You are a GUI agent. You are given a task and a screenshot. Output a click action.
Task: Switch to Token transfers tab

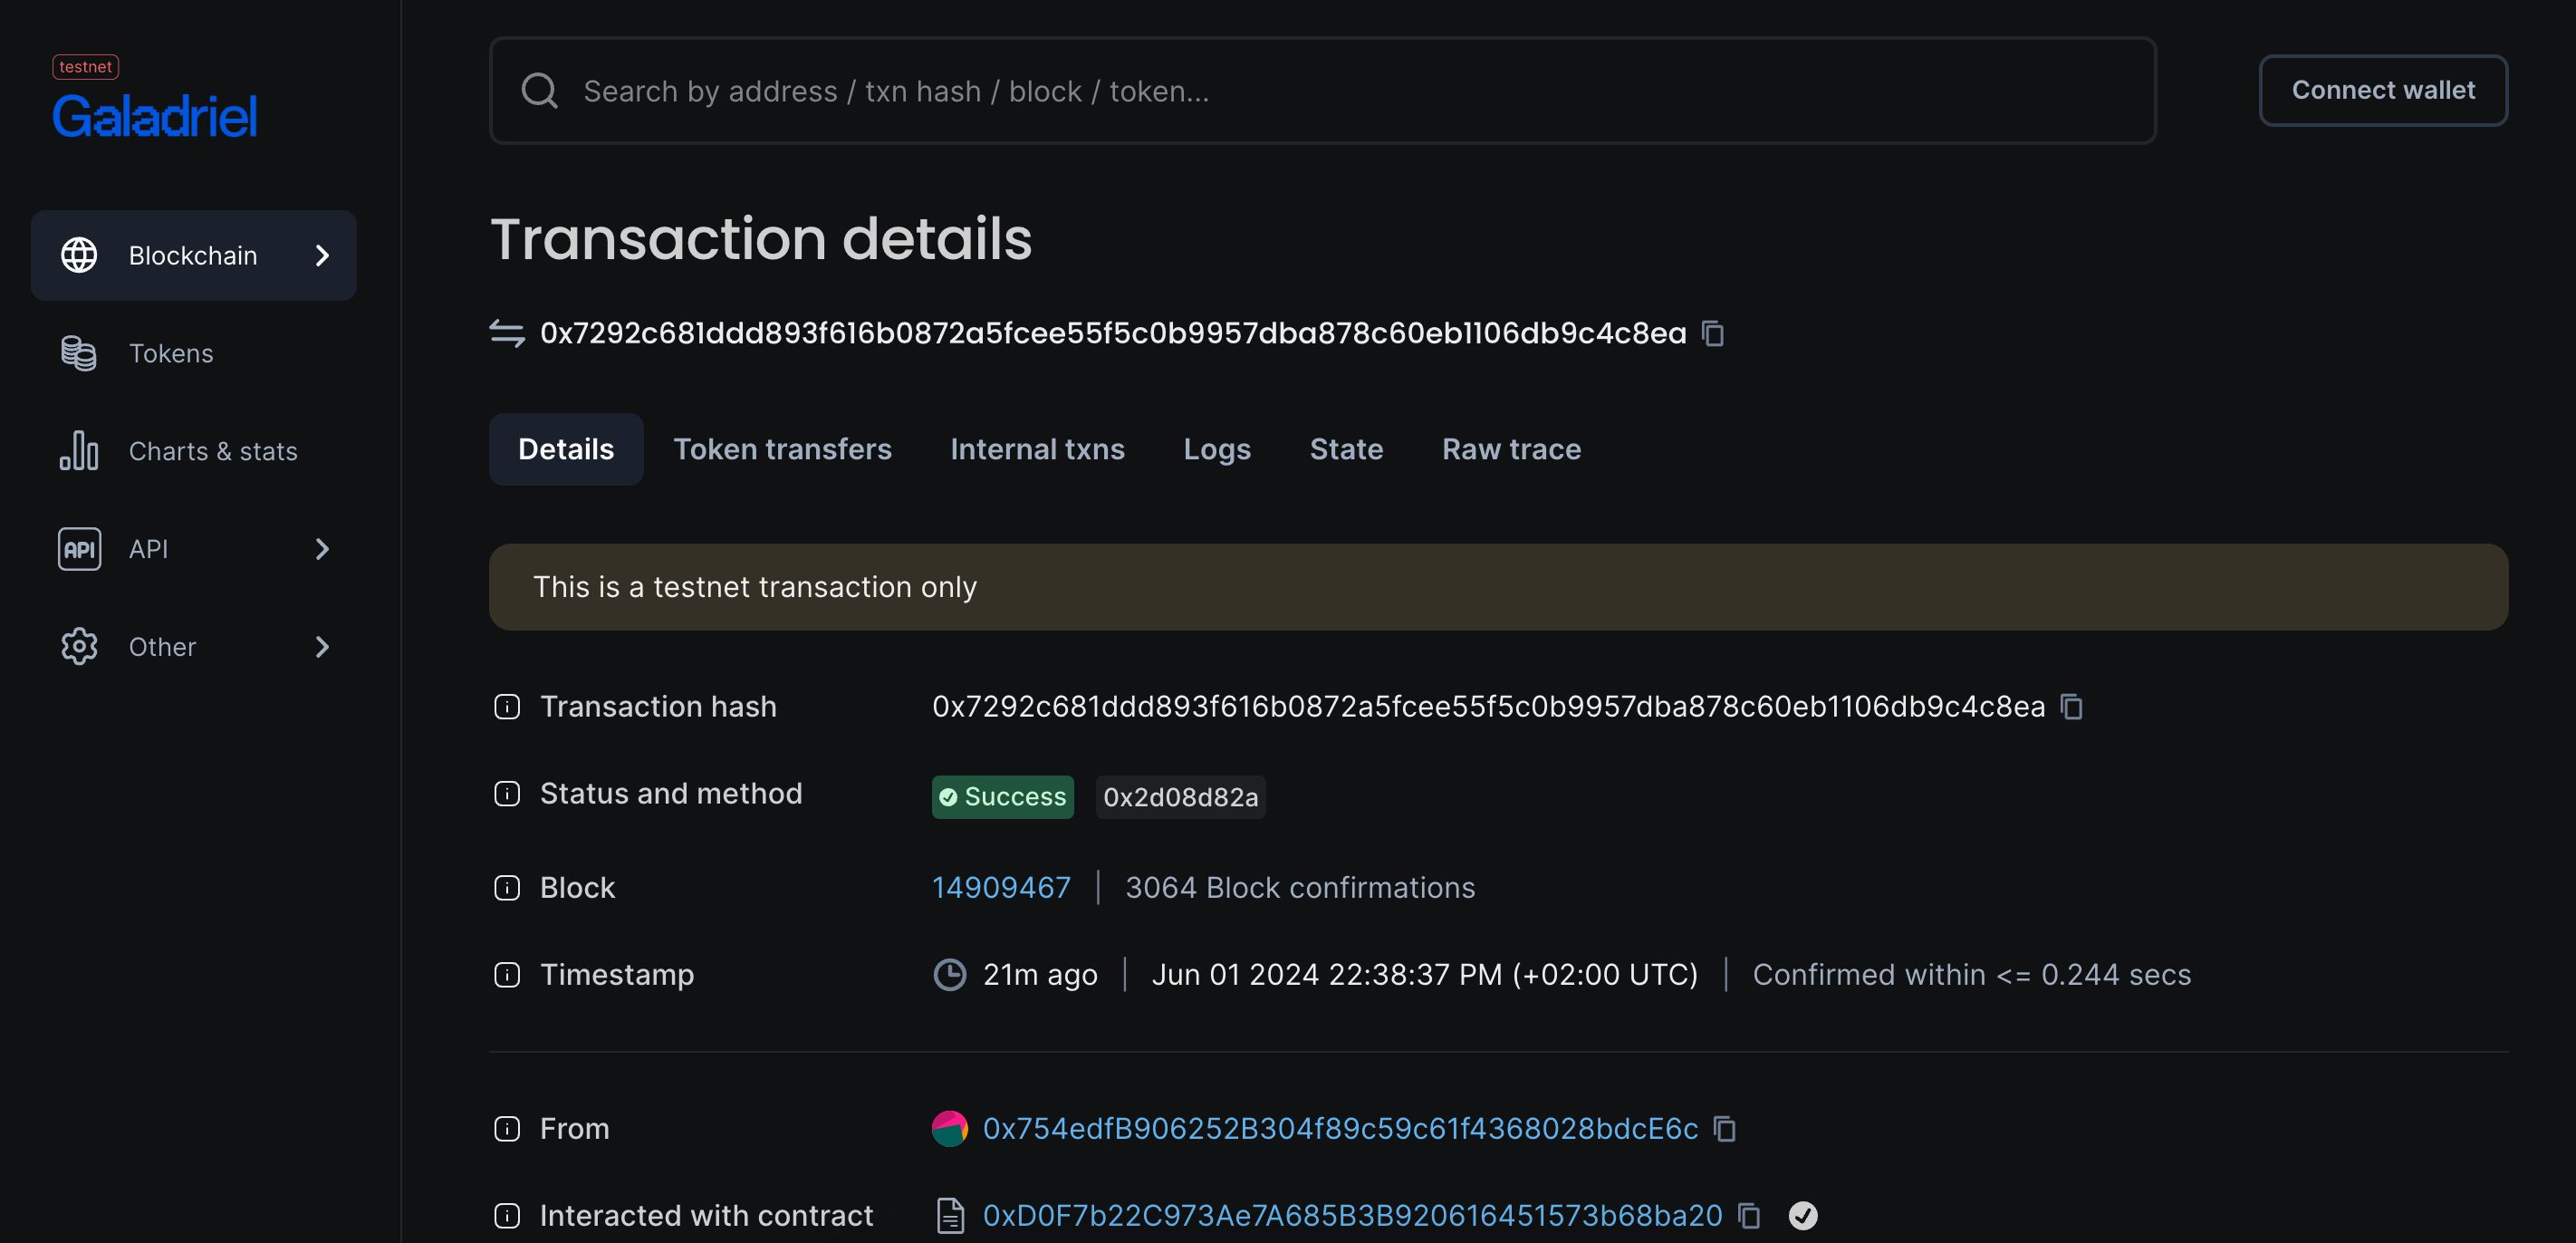(x=782, y=449)
